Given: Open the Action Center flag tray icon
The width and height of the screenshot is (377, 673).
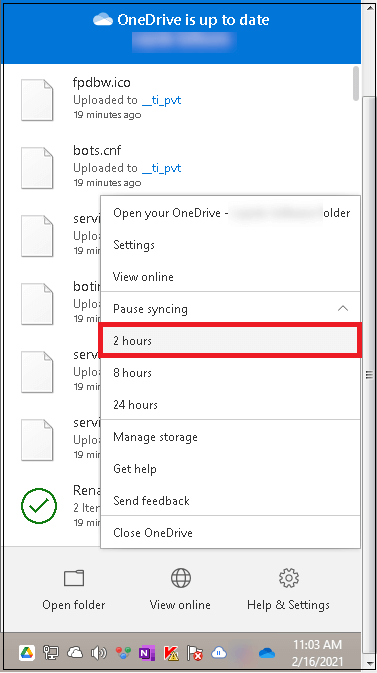Looking at the screenshot, I should coord(195,653).
